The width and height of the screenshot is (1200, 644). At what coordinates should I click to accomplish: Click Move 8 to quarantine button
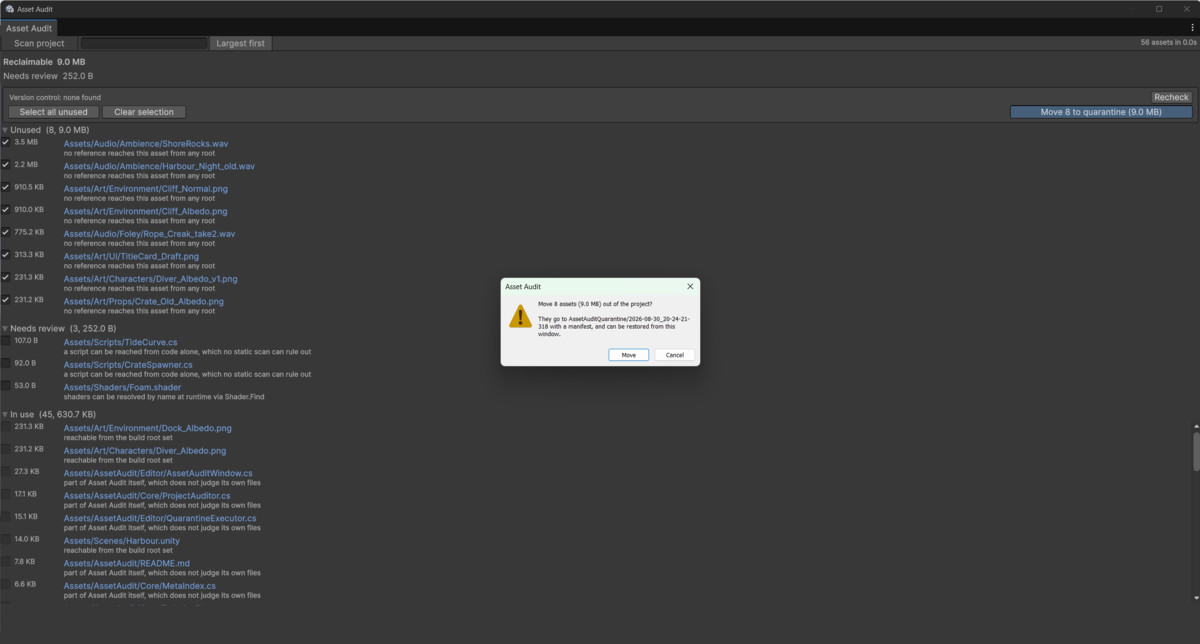coord(1101,112)
